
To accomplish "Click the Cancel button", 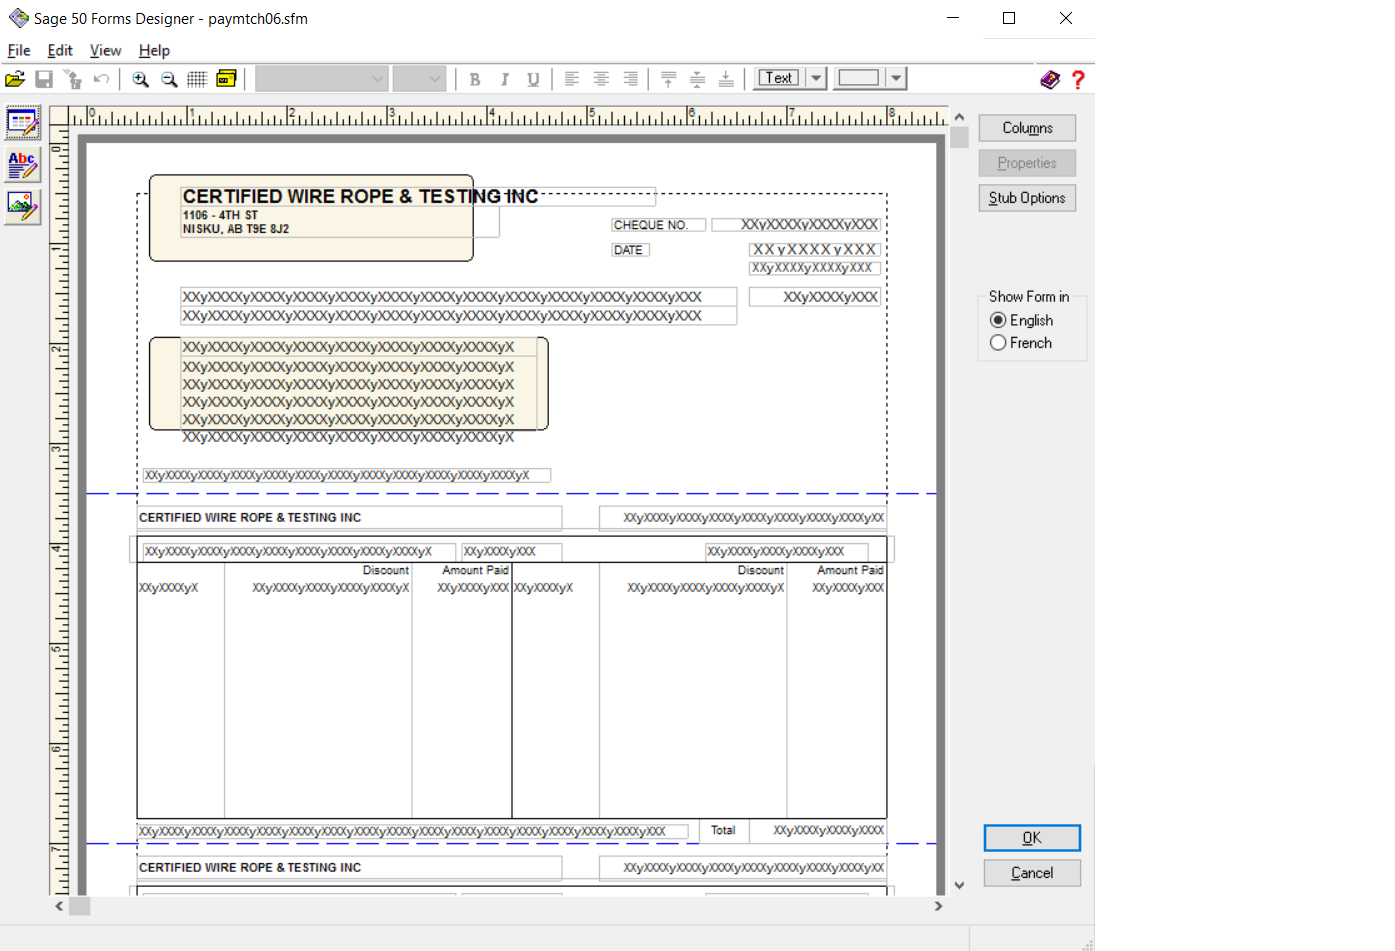I will (x=1032, y=873).
